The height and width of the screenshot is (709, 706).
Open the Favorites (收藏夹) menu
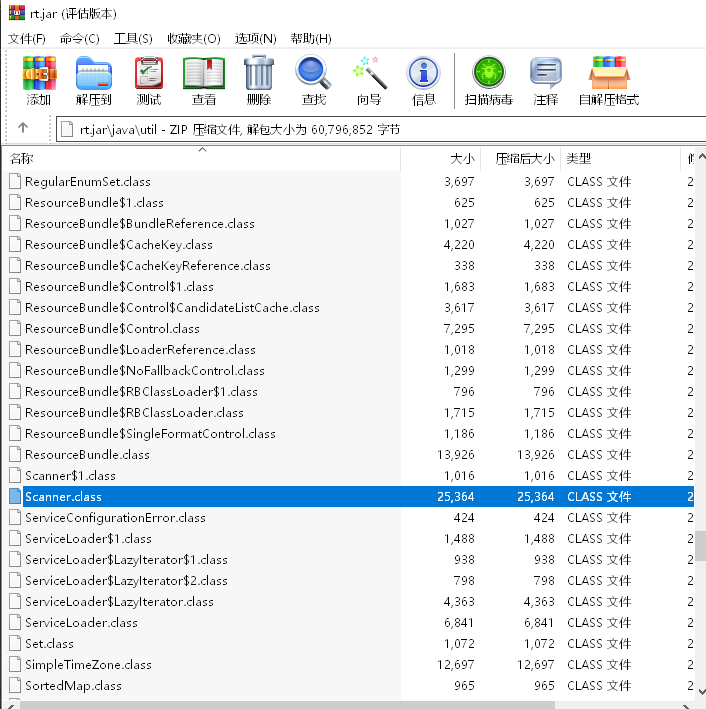pos(194,39)
